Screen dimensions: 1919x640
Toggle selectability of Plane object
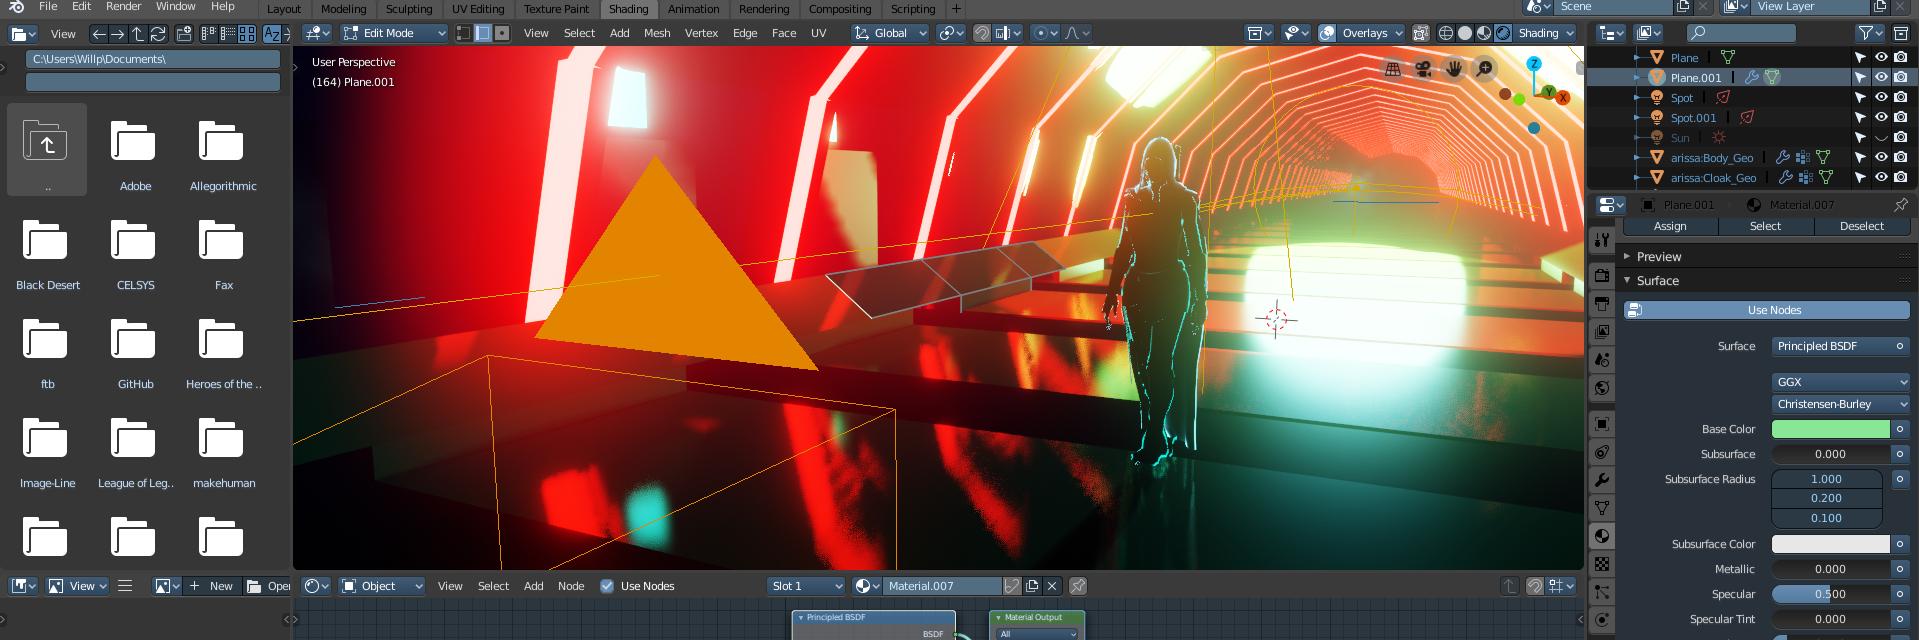(x=1861, y=57)
